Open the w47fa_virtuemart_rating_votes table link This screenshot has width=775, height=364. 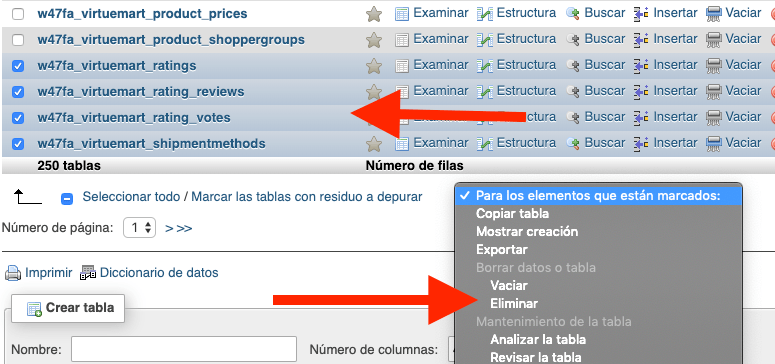[x=134, y=118]
